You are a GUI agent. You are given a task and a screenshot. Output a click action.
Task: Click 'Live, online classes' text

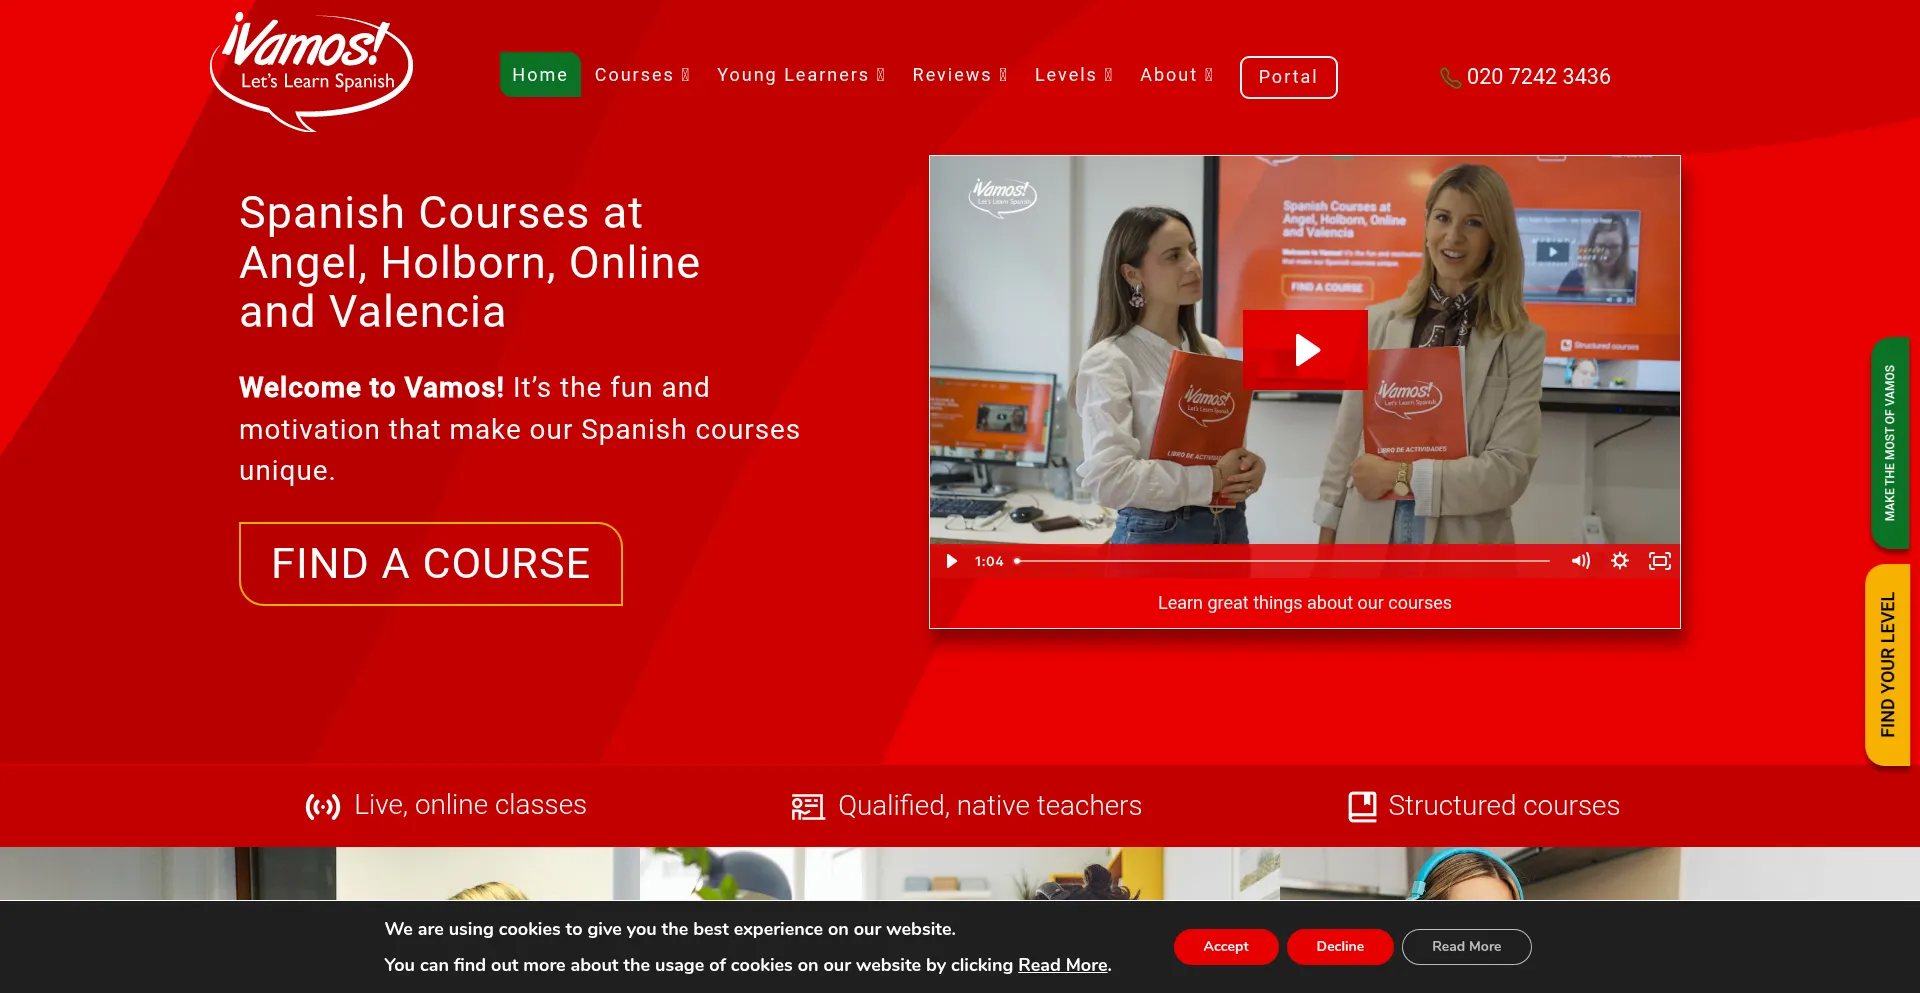click(x=470, y=805)
